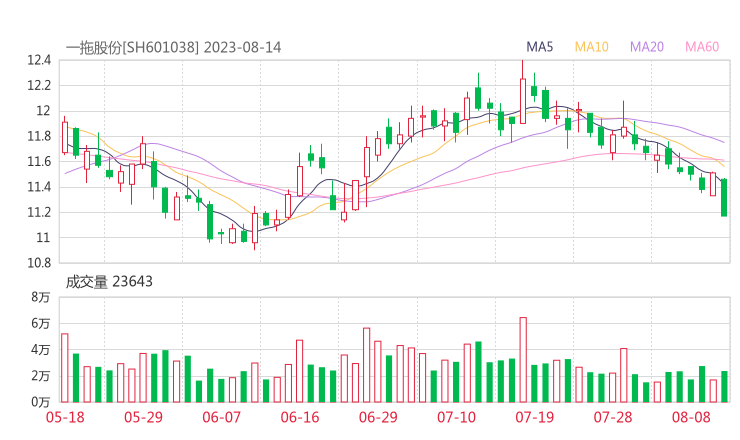
Task: Click the 08-08 date axis label
Action: 691,417
